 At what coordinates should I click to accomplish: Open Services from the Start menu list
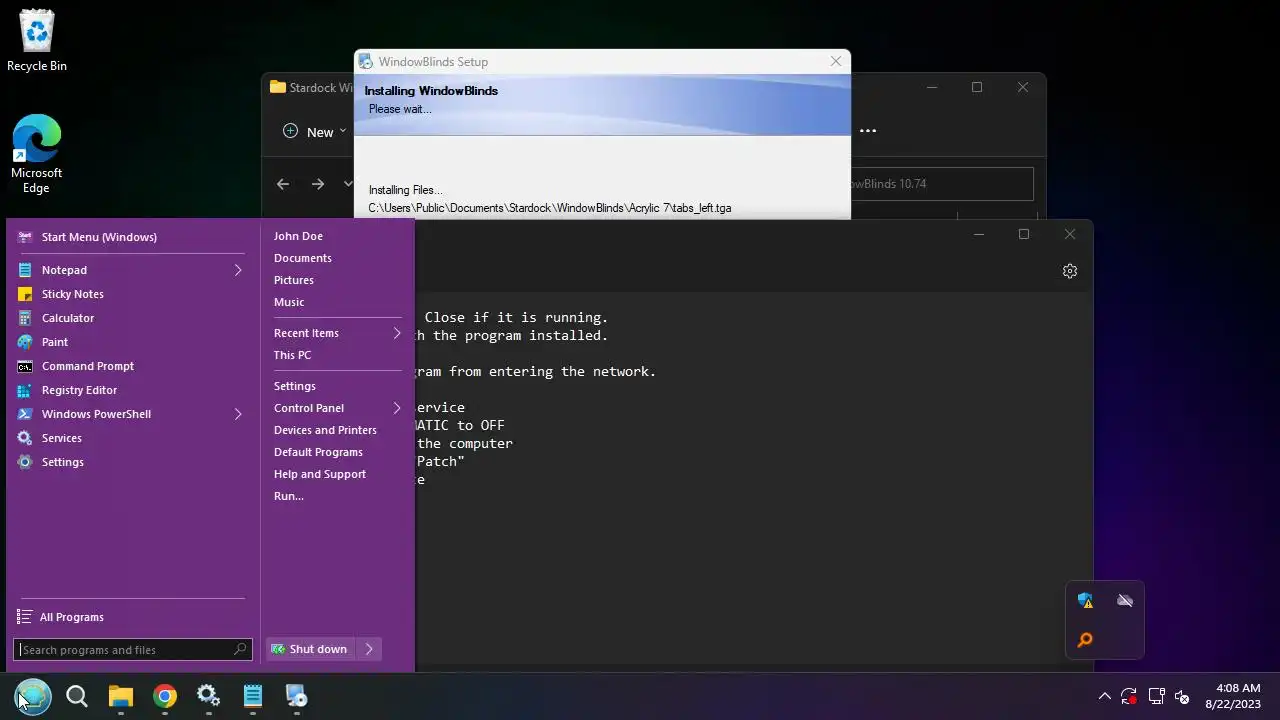coord(130,438)
